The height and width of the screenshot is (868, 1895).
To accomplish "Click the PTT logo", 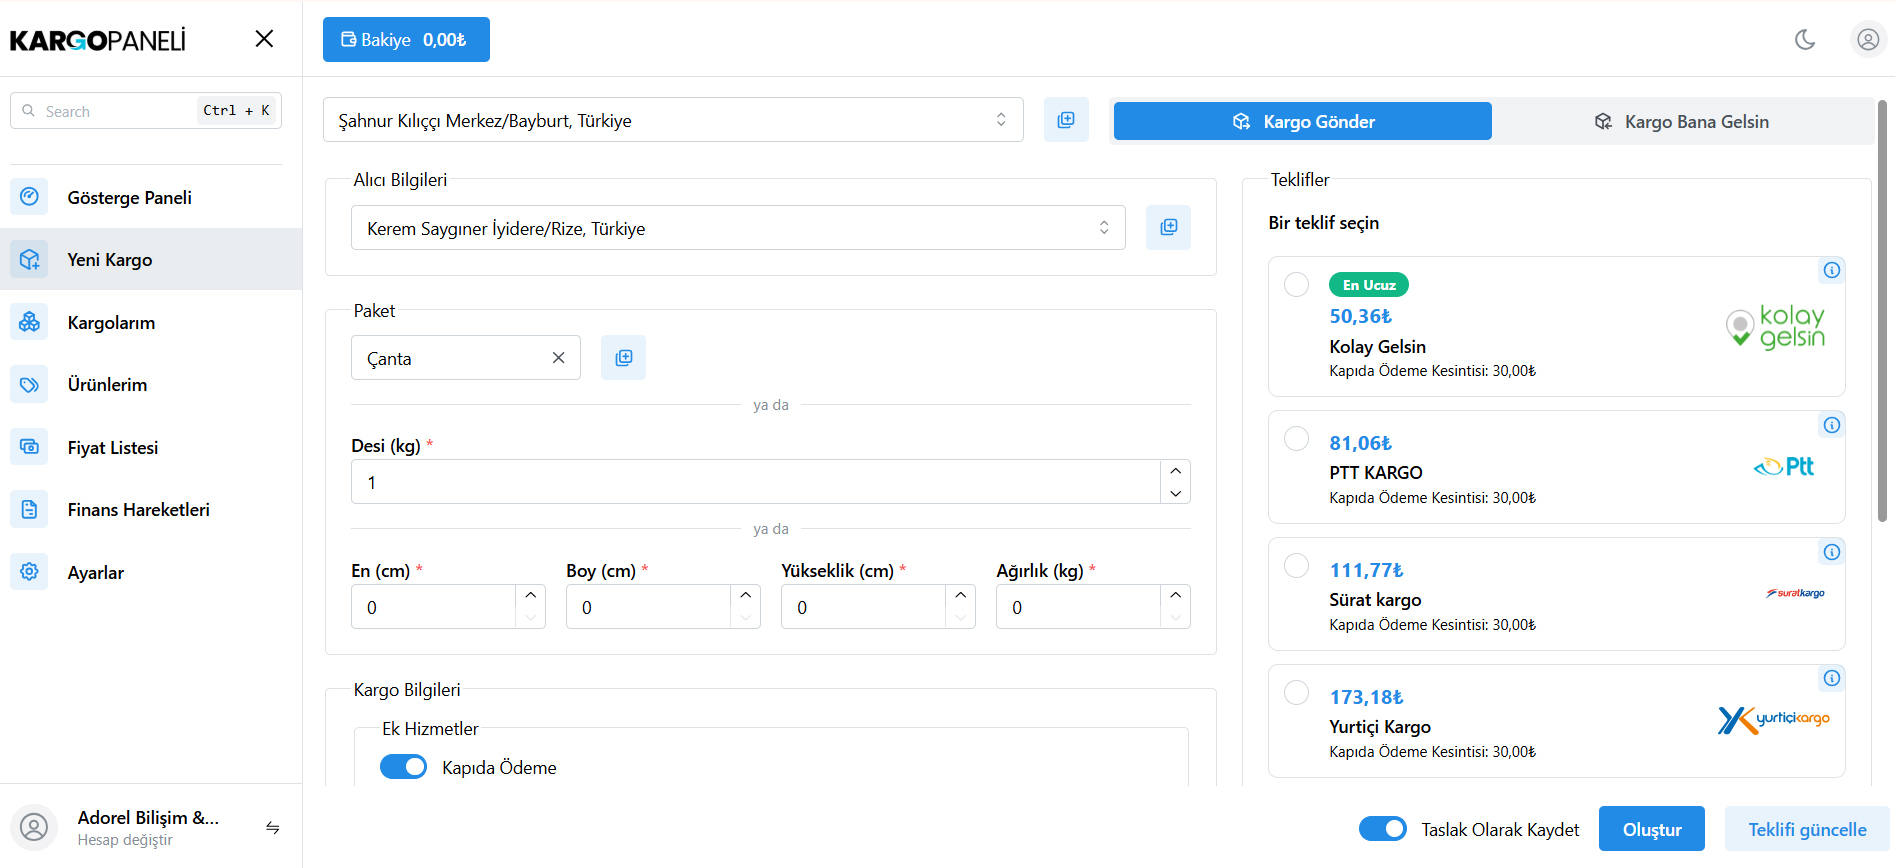I will click(x=1784, y=466).
